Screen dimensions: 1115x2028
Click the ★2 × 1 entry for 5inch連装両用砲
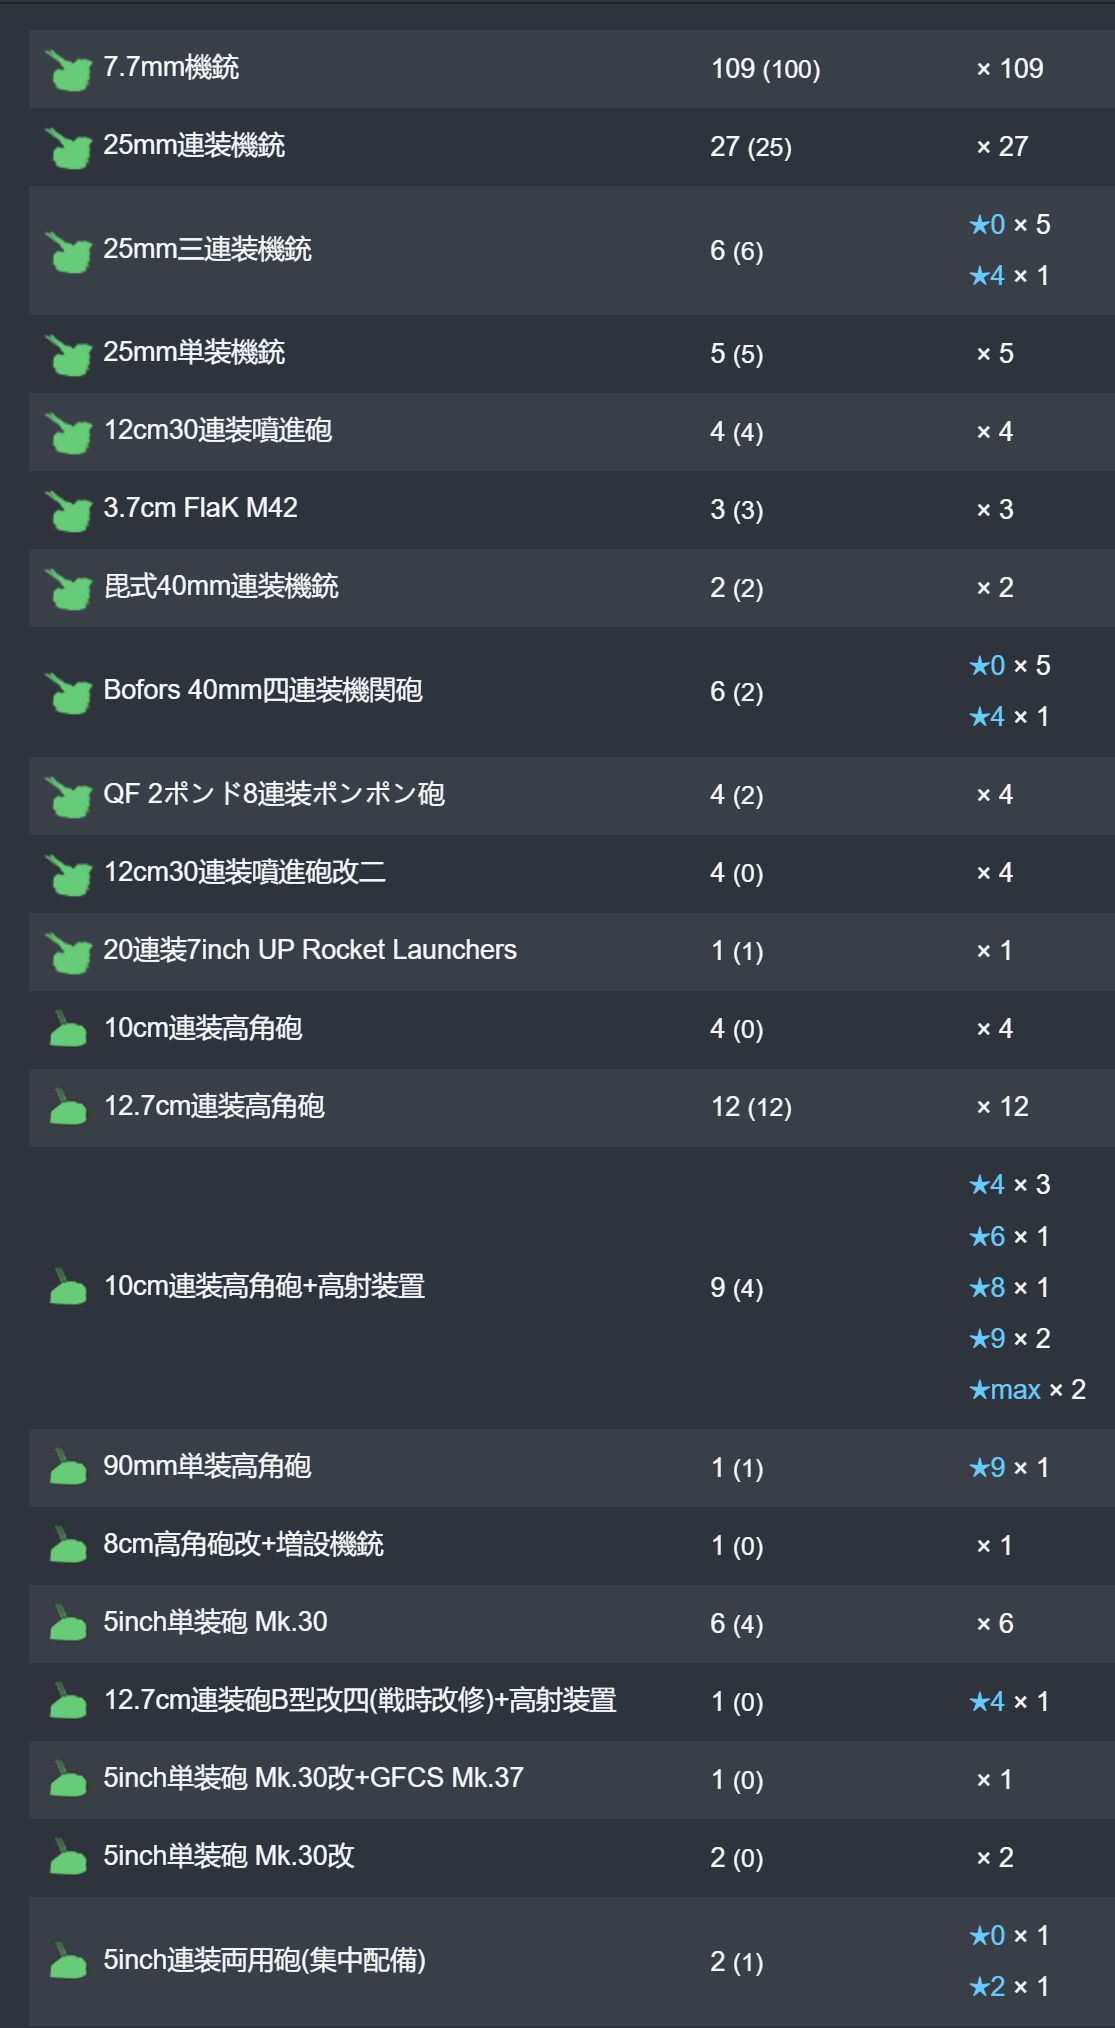pos(1009,1987)
